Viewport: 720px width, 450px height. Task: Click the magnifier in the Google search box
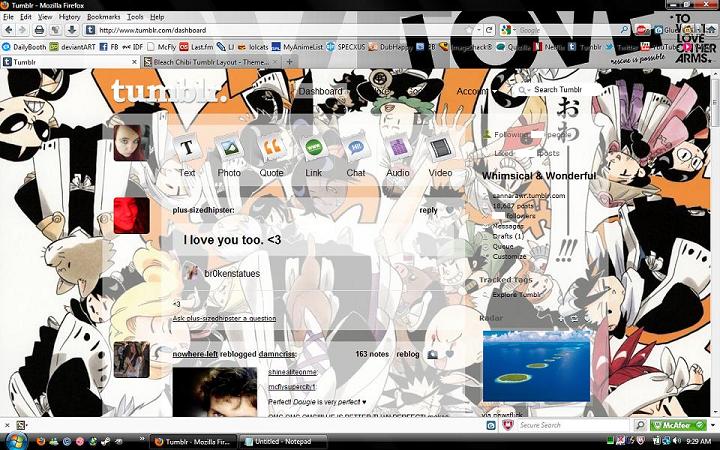[x=624, y=30]
